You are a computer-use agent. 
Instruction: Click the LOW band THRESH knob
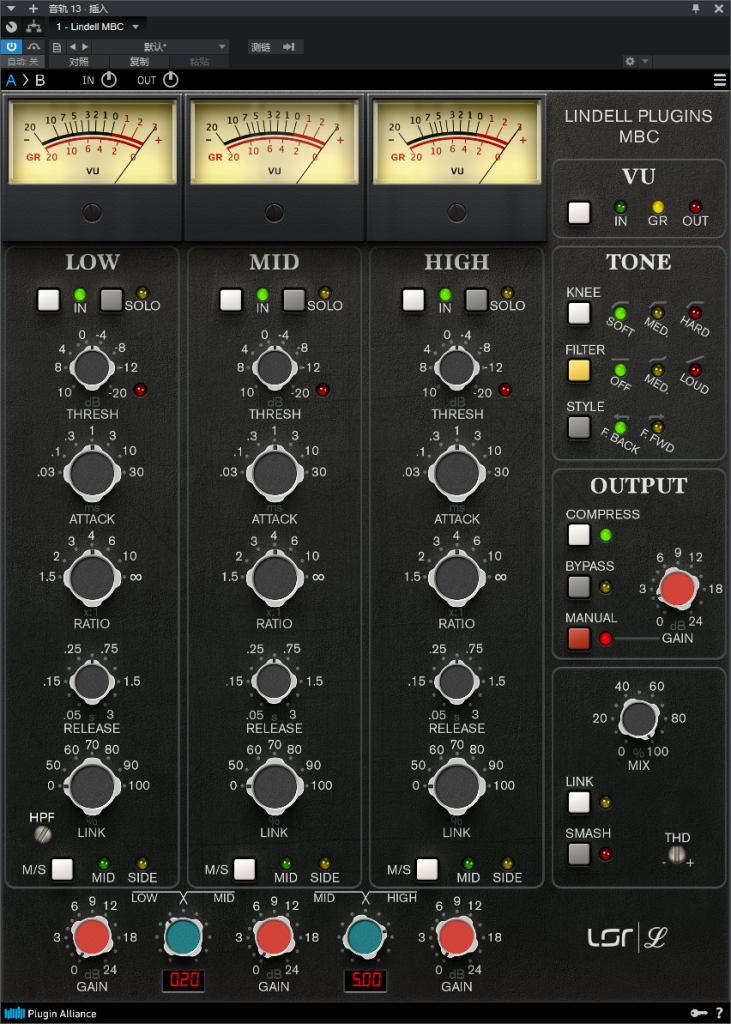tap(92, 368)
